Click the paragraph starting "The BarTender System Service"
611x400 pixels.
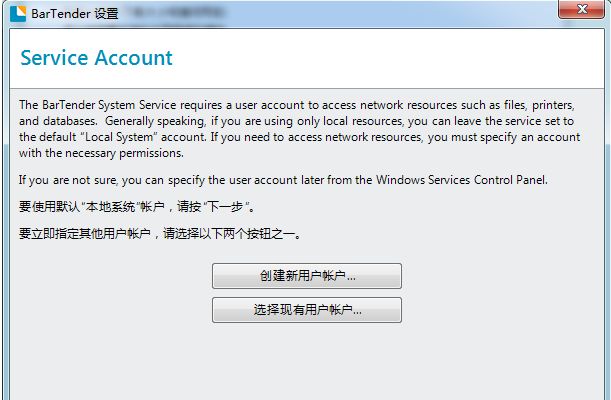300,129
